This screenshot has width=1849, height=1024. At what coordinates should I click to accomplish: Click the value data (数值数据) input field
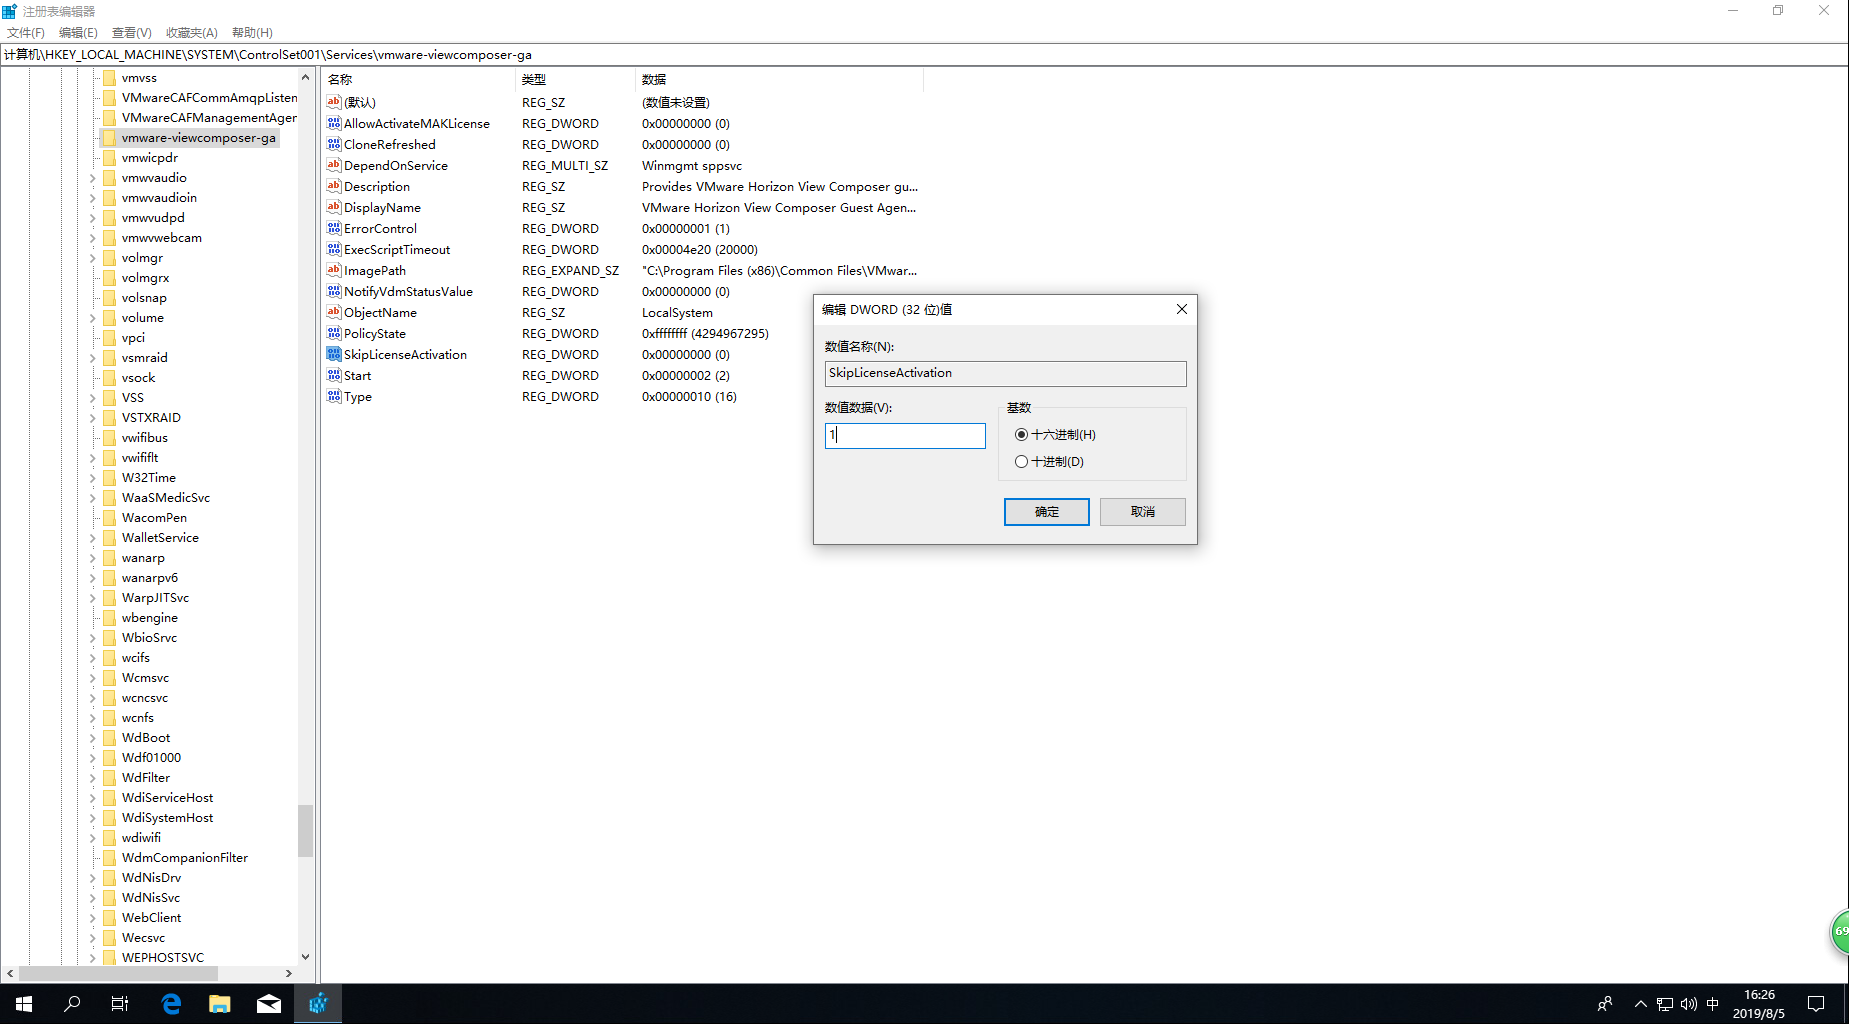coord(905,436)
